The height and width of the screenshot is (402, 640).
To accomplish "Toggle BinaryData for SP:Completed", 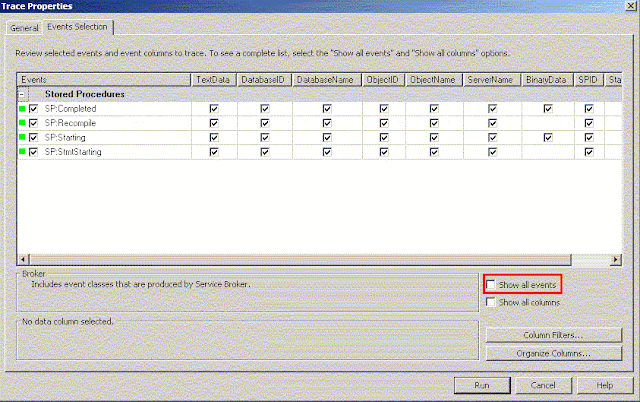I will pos(548,109).
